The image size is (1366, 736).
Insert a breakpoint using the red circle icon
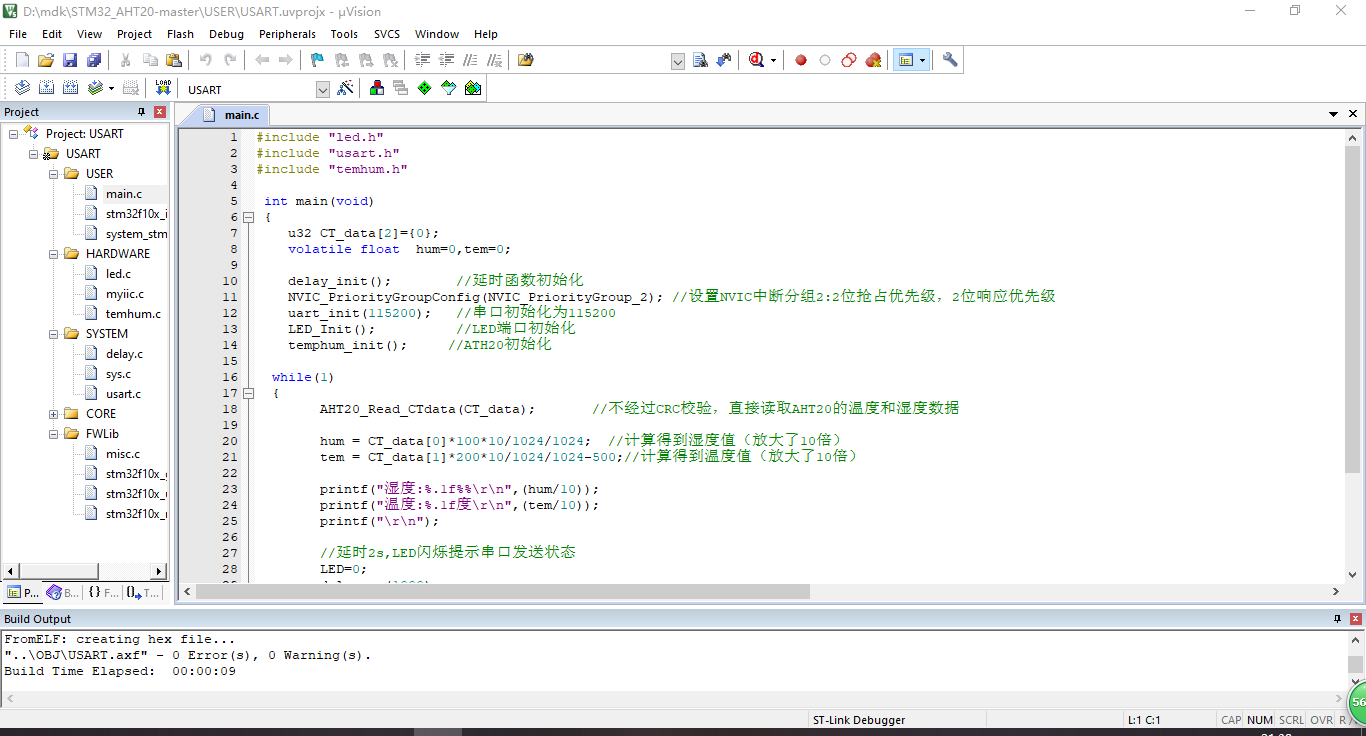click(x=801, y=60)
